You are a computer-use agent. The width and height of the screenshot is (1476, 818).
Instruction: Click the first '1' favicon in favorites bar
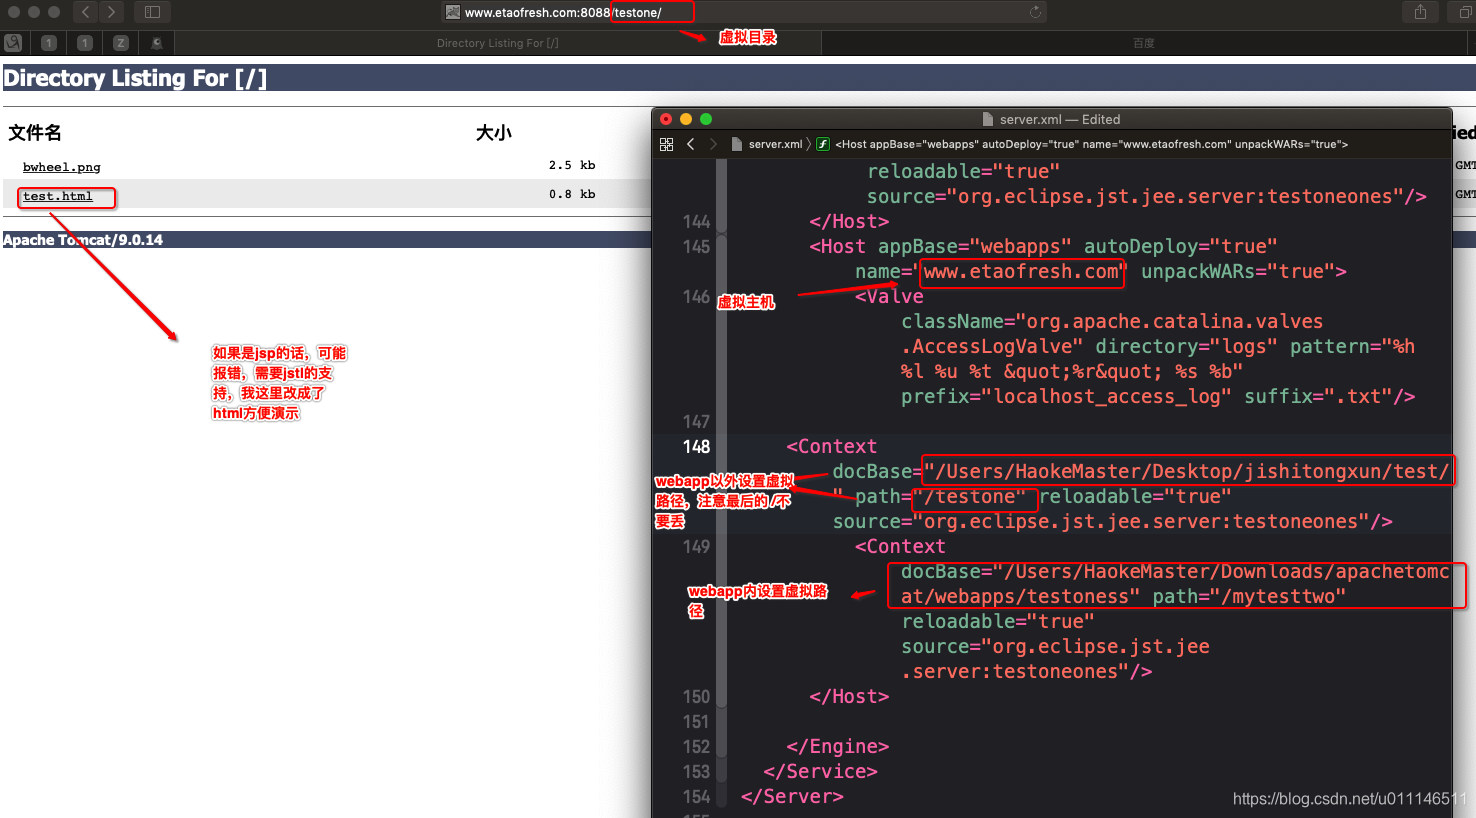(x=48, y=42)
